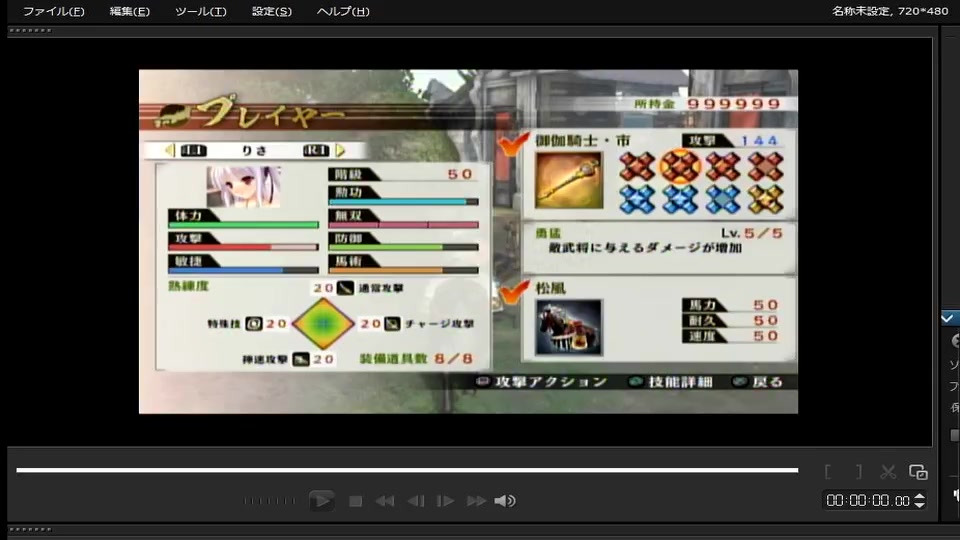Click the プレイヤー heading in the preview

(x=273, y=113)
